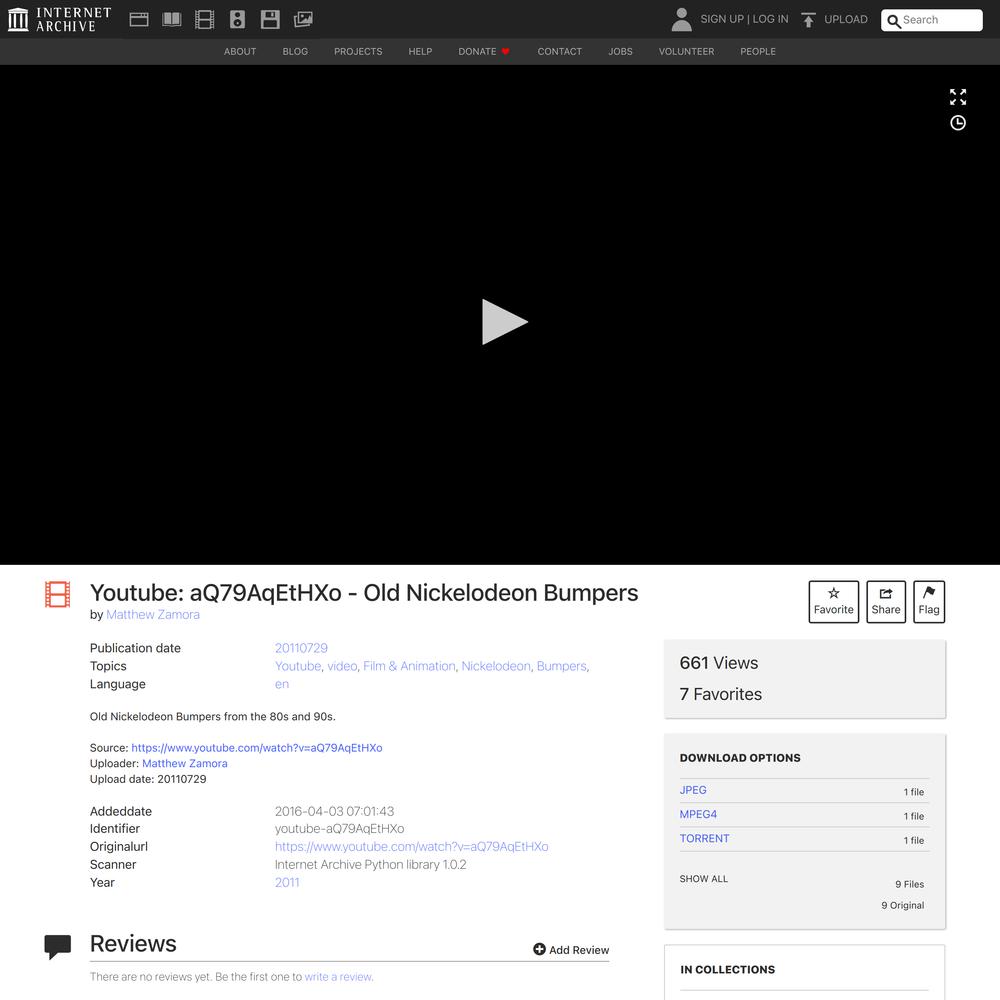Click the orange film media-type icon
This screenshot has height=1000, width=1000.
tap(57, 594)
